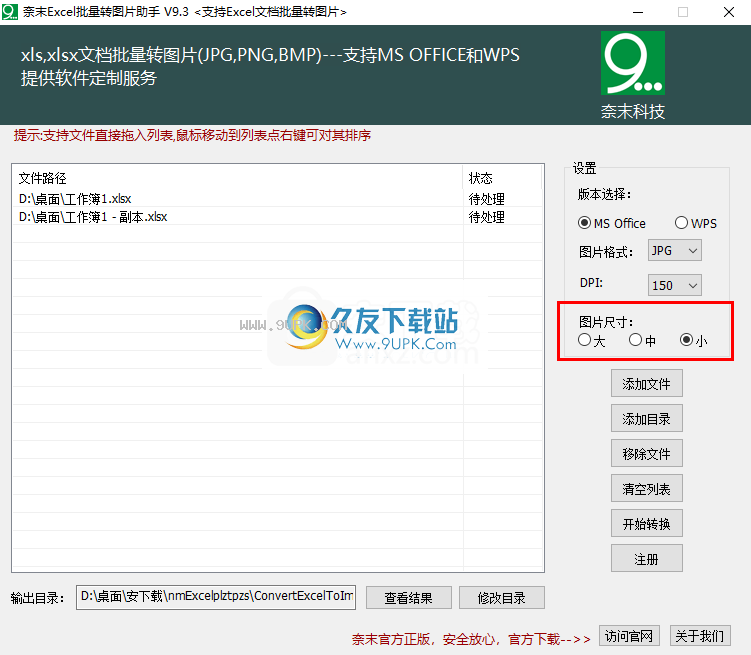Select the WPS version option
This screenshot has height=655, width=751.
coord(696,223)
